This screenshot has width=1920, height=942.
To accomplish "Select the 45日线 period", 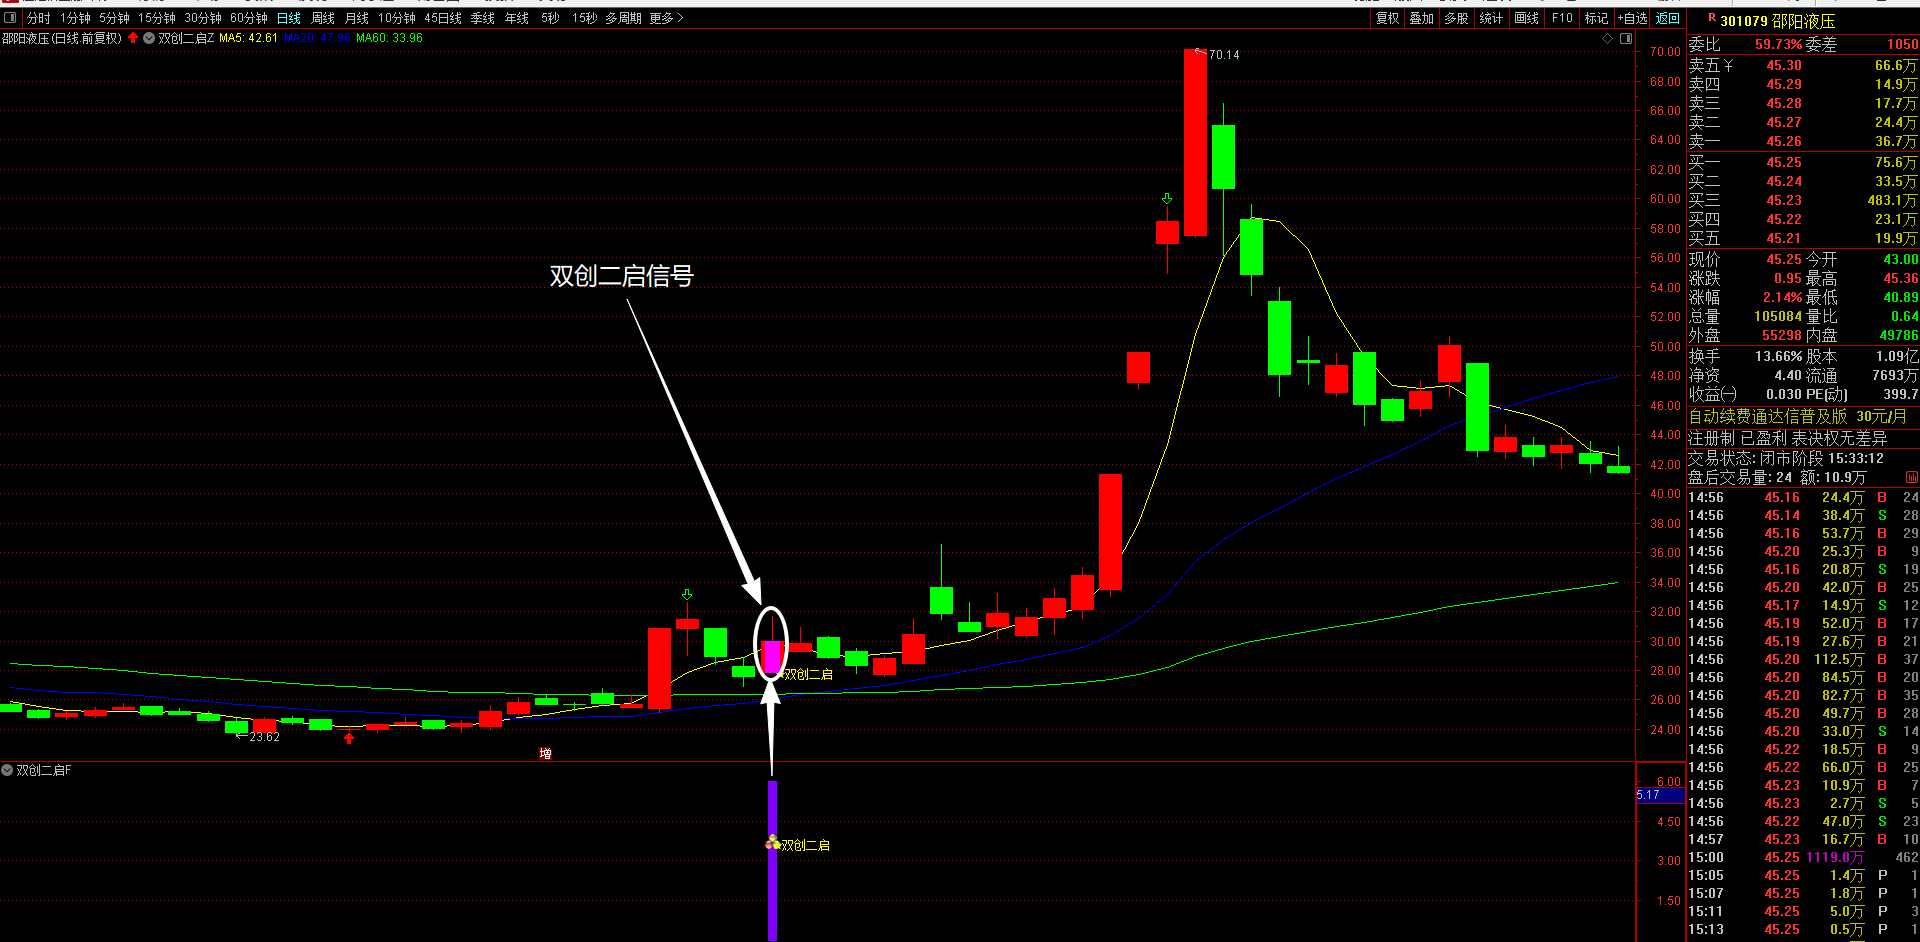I will pyautogui.click(x=443, y=18).
